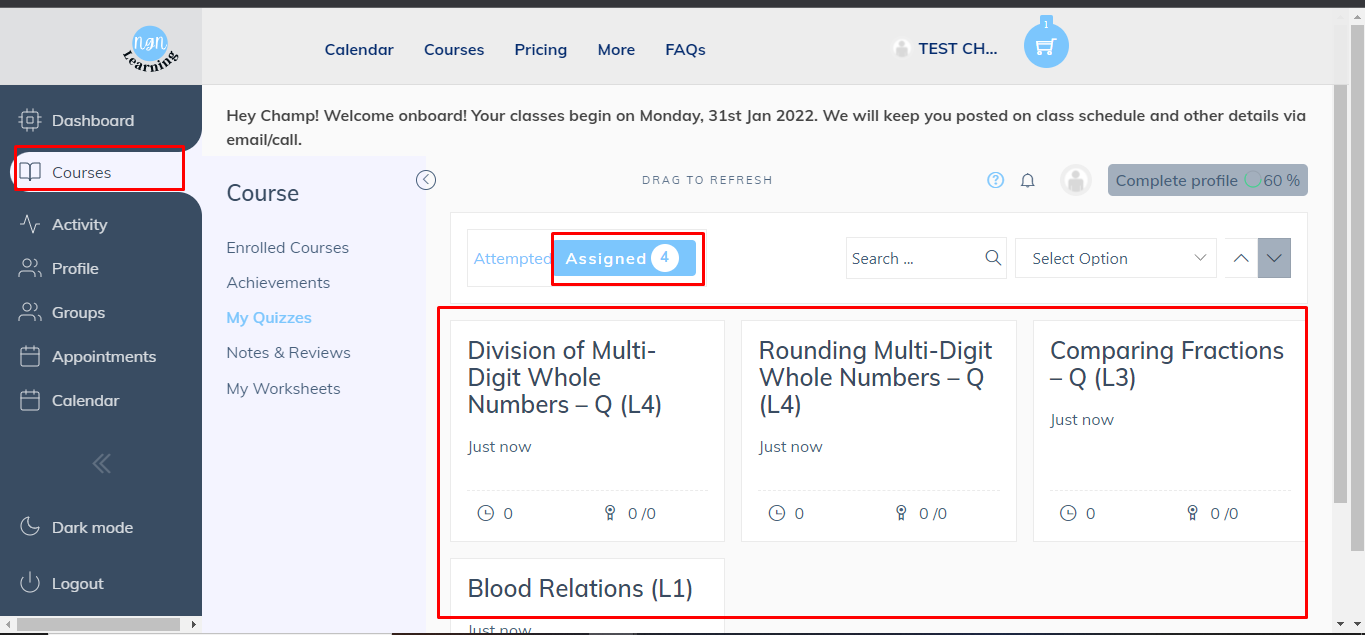
Task: Open the TEST CH... user account menu
Action: (x=957, y=49)
